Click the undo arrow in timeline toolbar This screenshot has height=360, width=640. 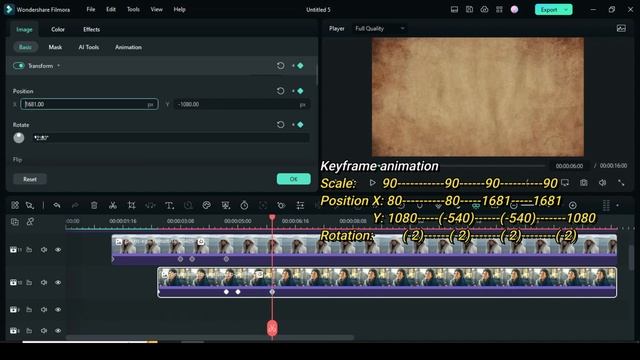point(57,205)
